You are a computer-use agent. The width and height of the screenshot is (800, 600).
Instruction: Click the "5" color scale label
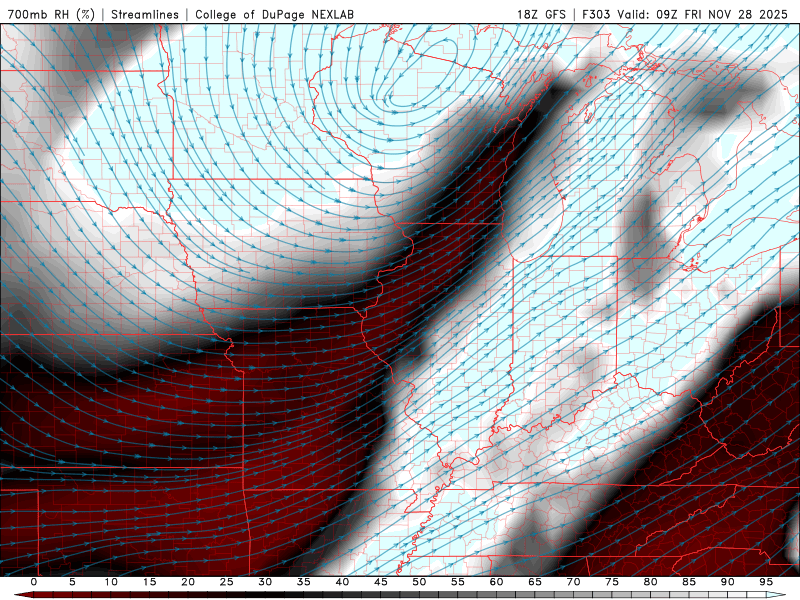(x=72, y=582)
